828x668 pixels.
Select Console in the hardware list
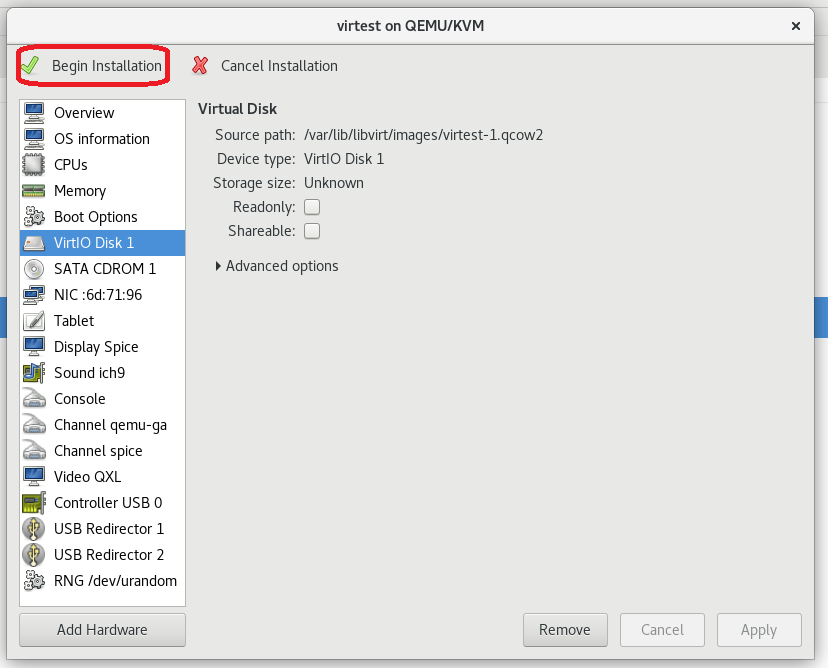(x=102, y=399)
